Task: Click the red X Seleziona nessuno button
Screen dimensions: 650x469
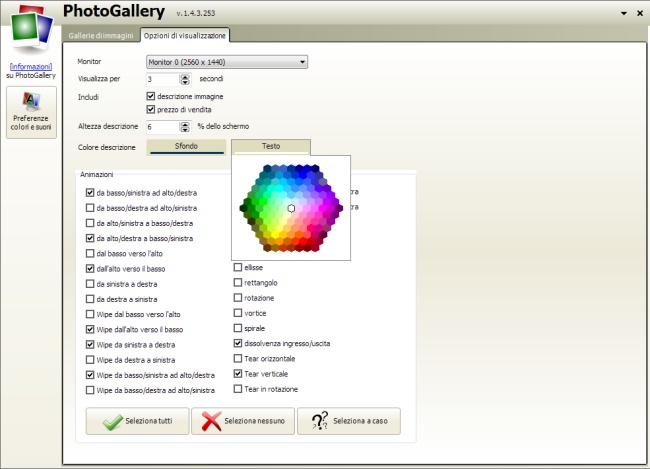Action: click(x=243, y=421)
